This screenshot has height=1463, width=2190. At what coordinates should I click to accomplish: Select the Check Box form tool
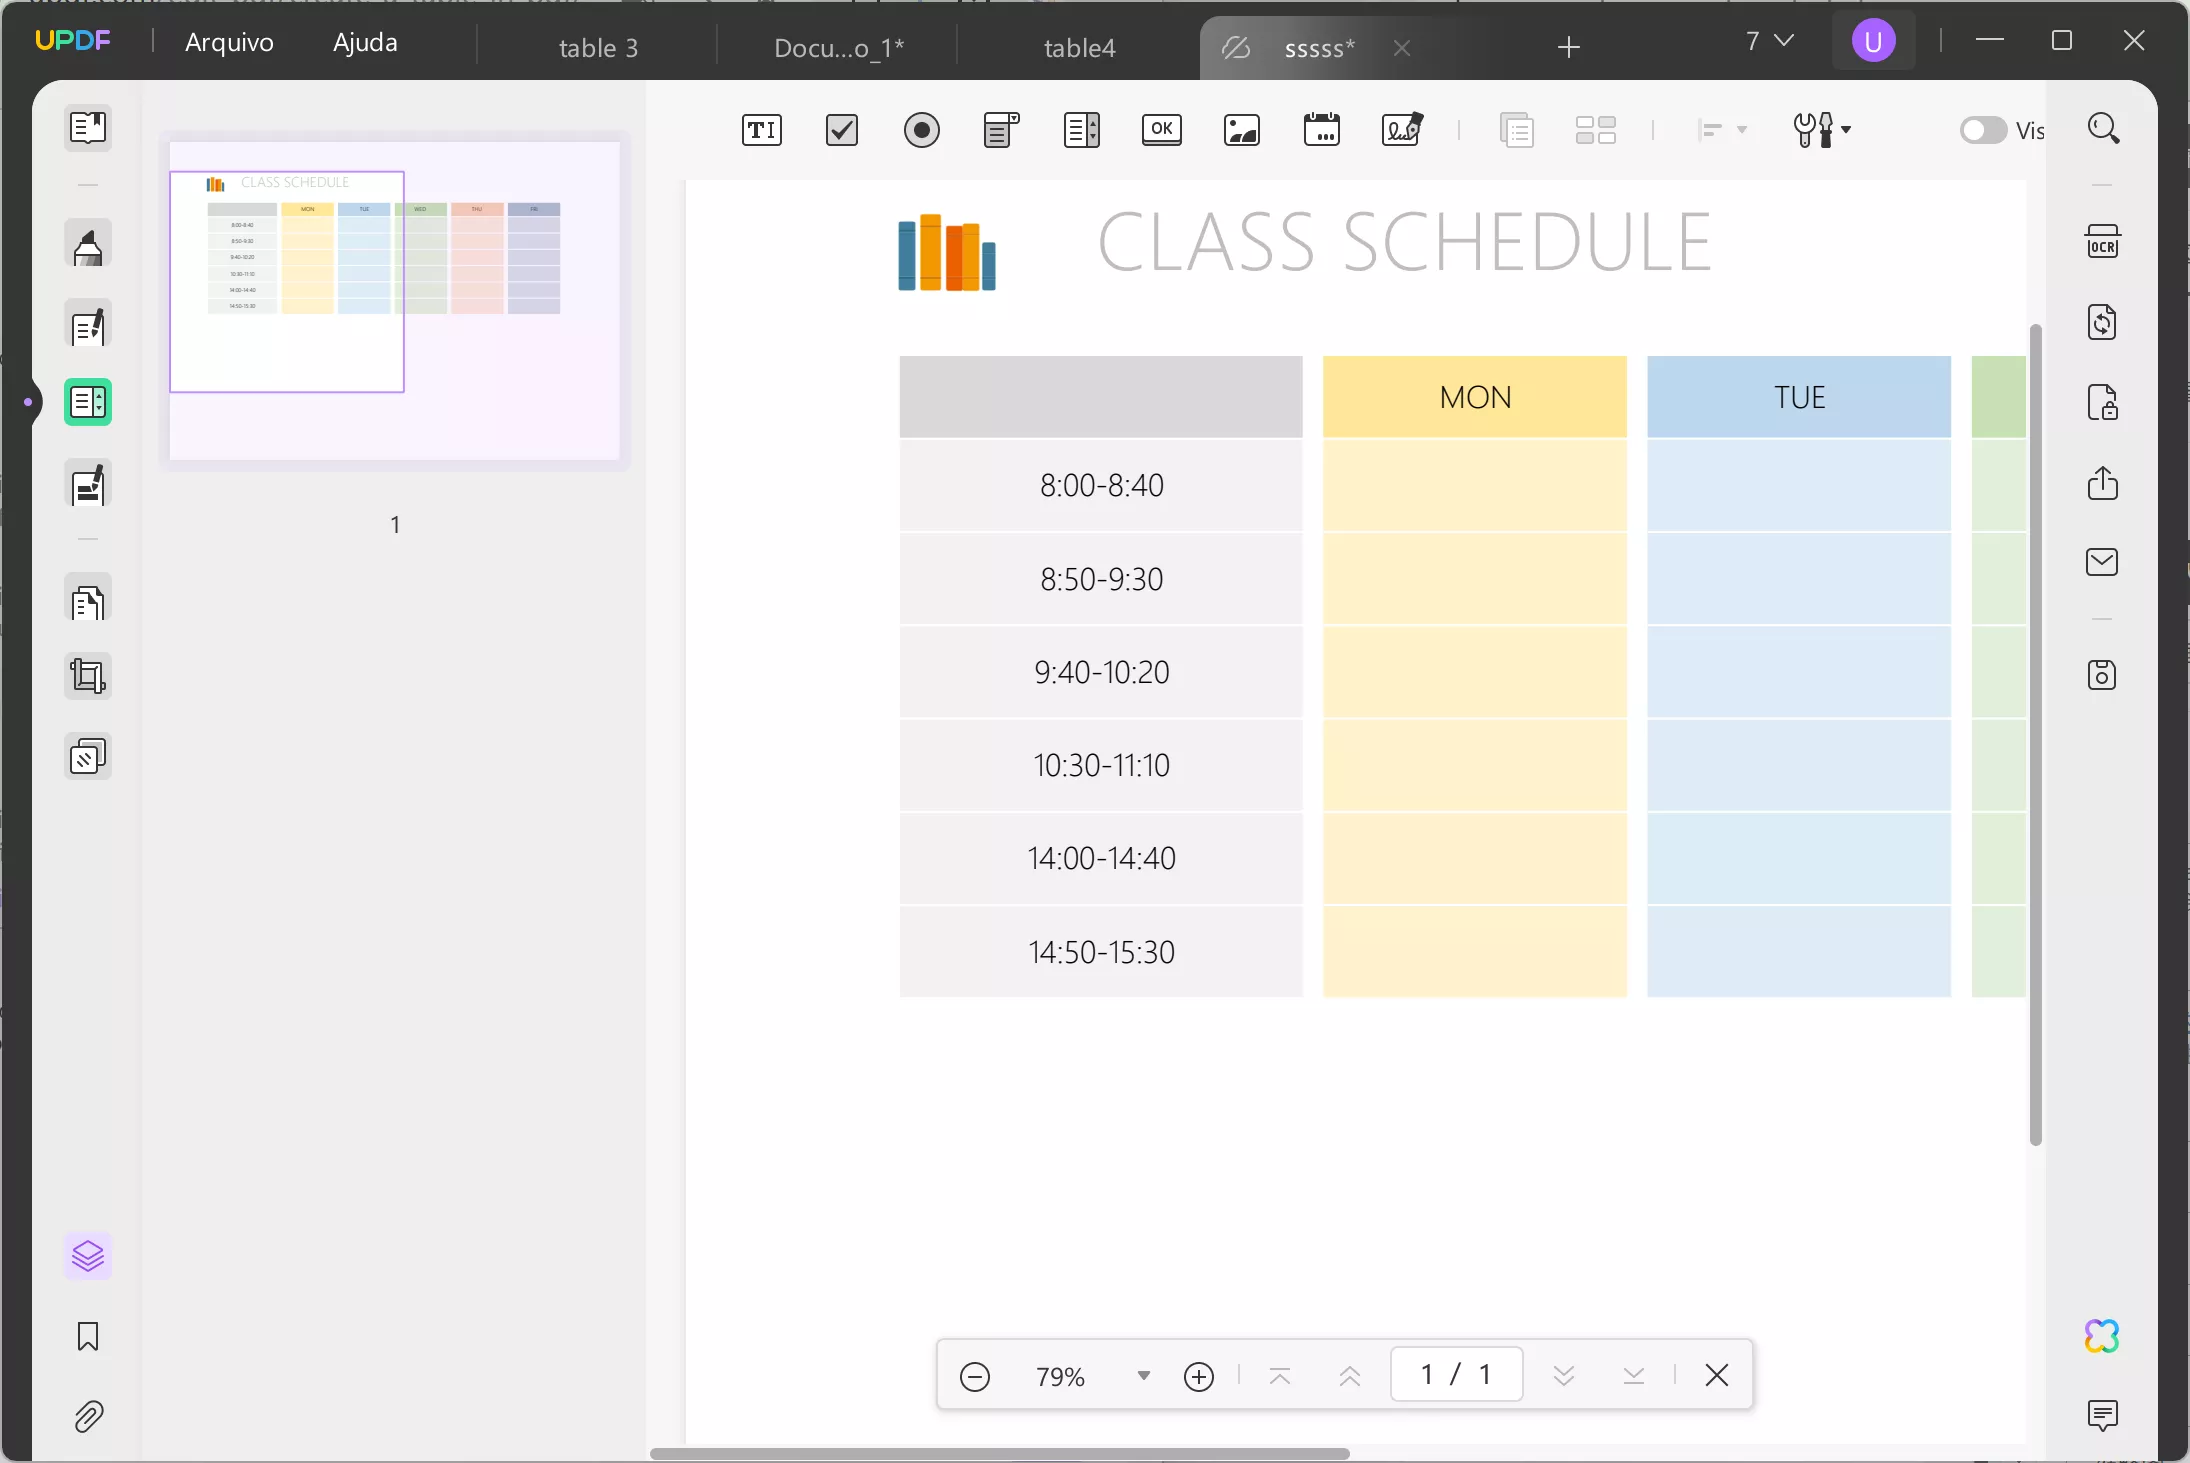coord(841,130)
